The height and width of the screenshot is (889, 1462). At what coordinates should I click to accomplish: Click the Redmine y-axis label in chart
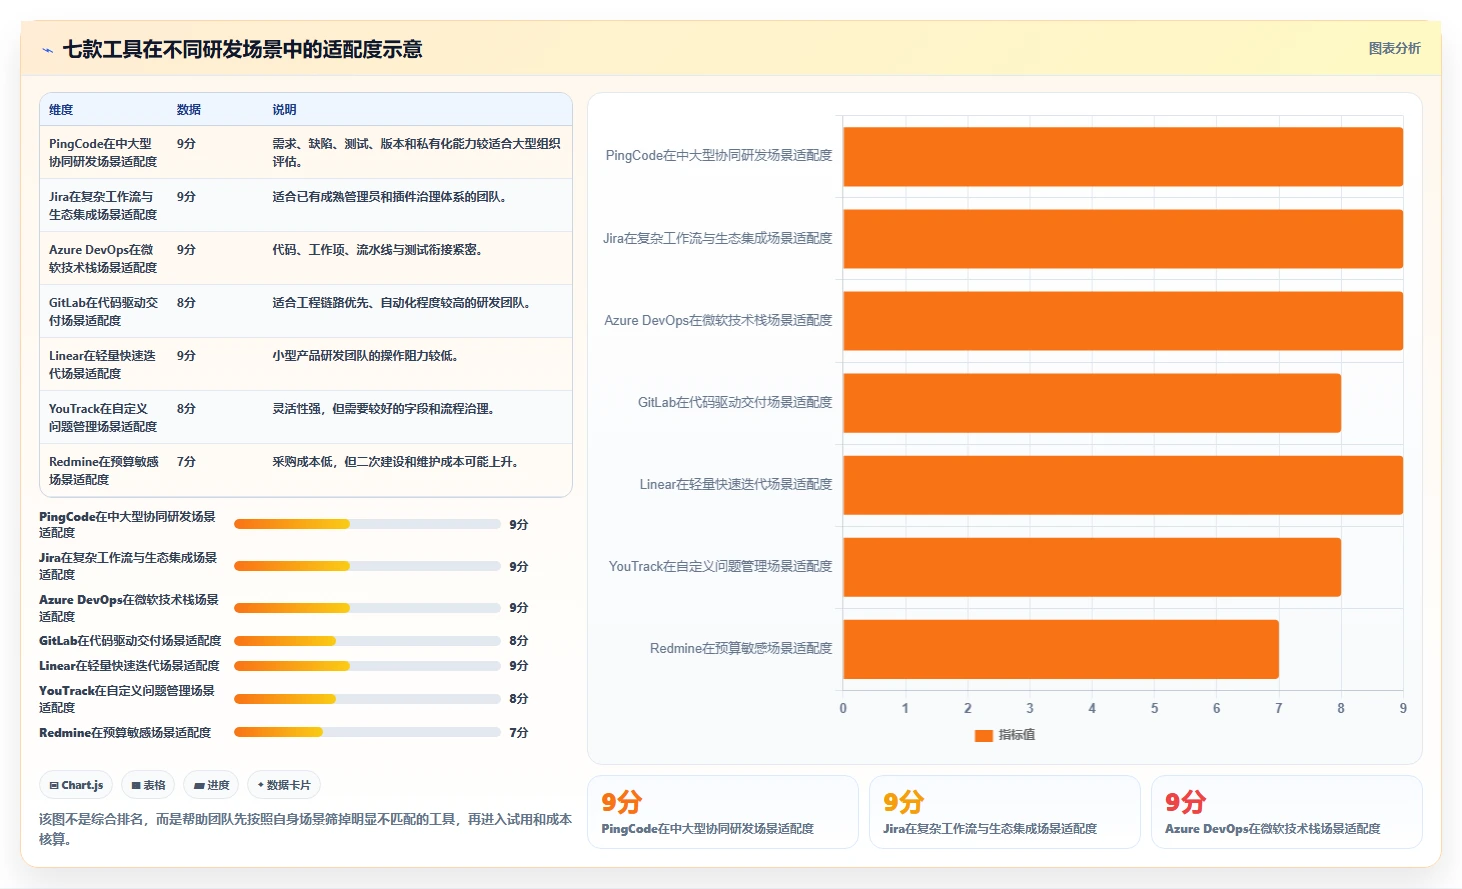pos(740,649)
